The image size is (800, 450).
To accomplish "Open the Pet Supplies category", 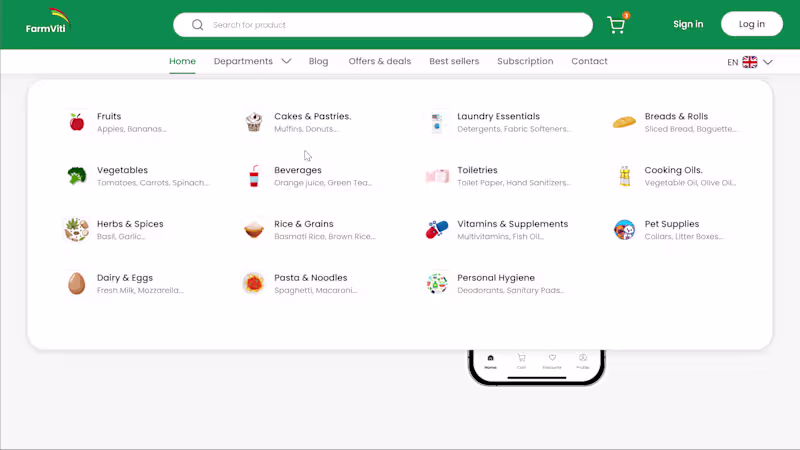I will 671,224.
